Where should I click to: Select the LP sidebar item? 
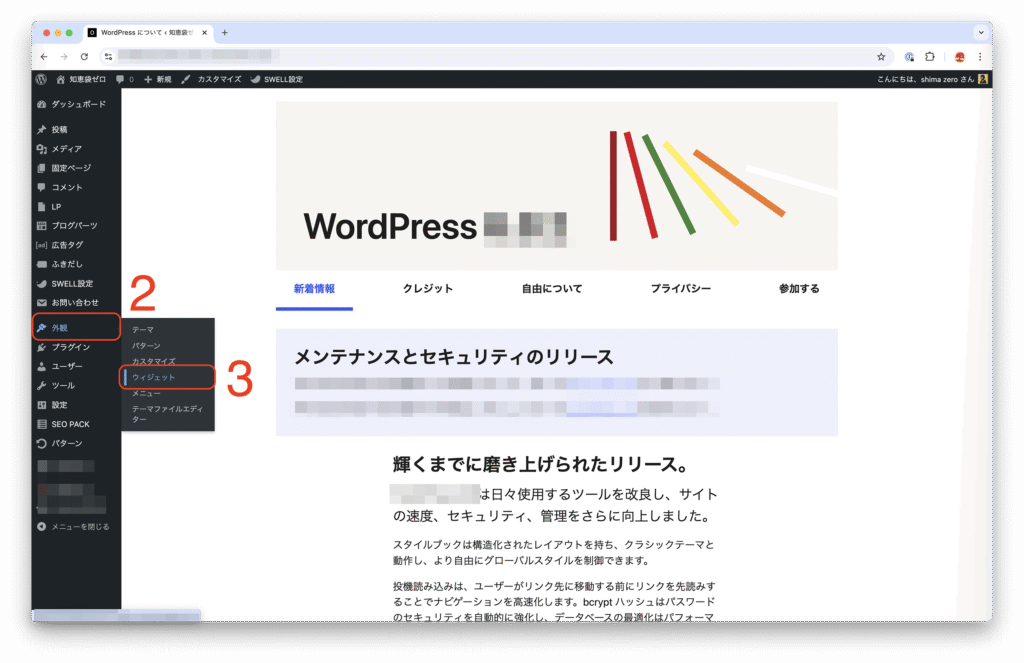coord(76,206)
